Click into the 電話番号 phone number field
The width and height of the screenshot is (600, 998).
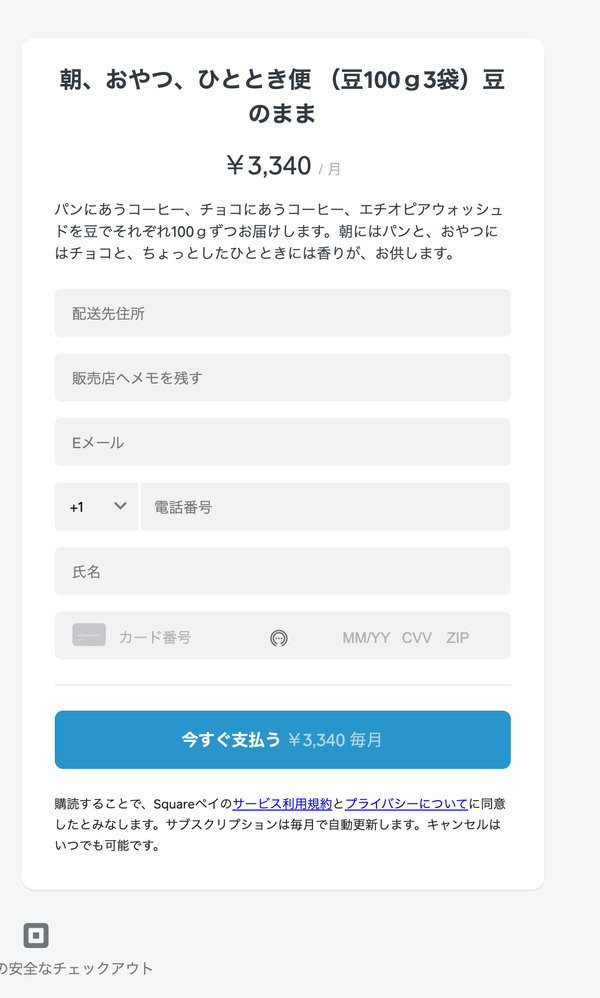(x=325, y=507)
